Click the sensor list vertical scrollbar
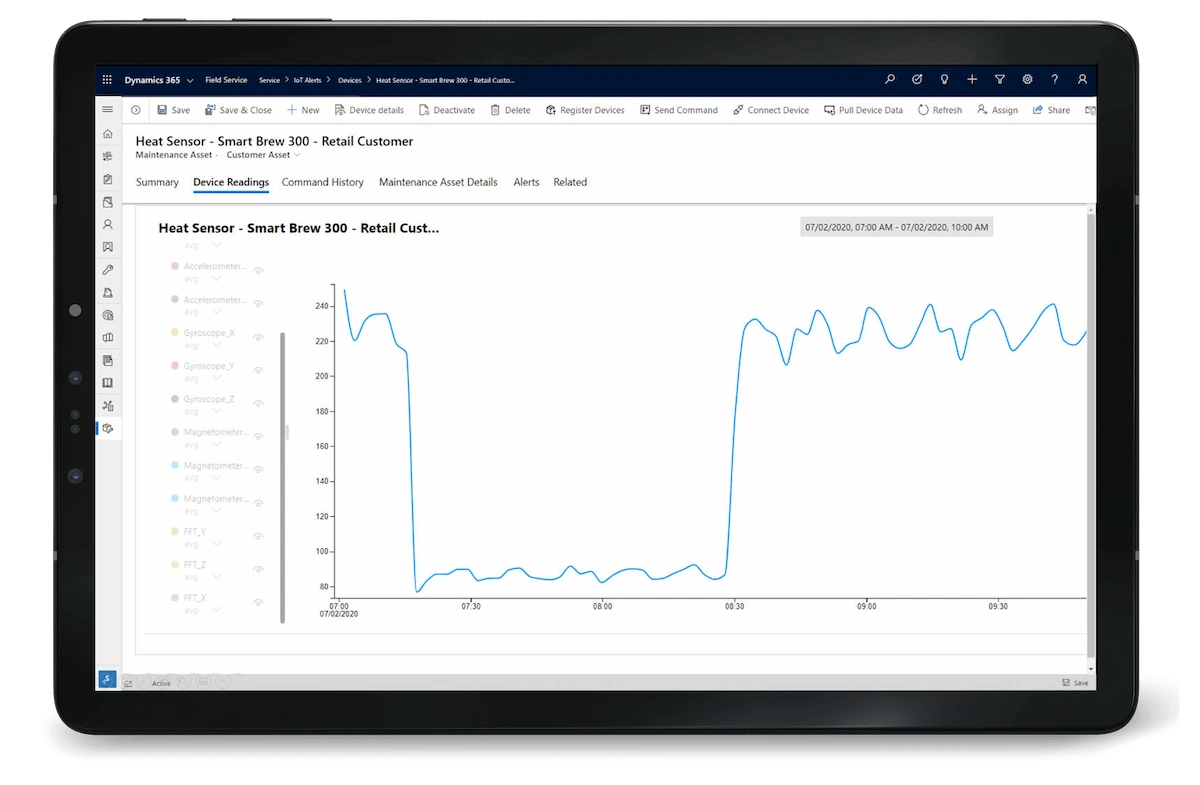Screen dimensions: 1200x785 click(x=282, y=478)
